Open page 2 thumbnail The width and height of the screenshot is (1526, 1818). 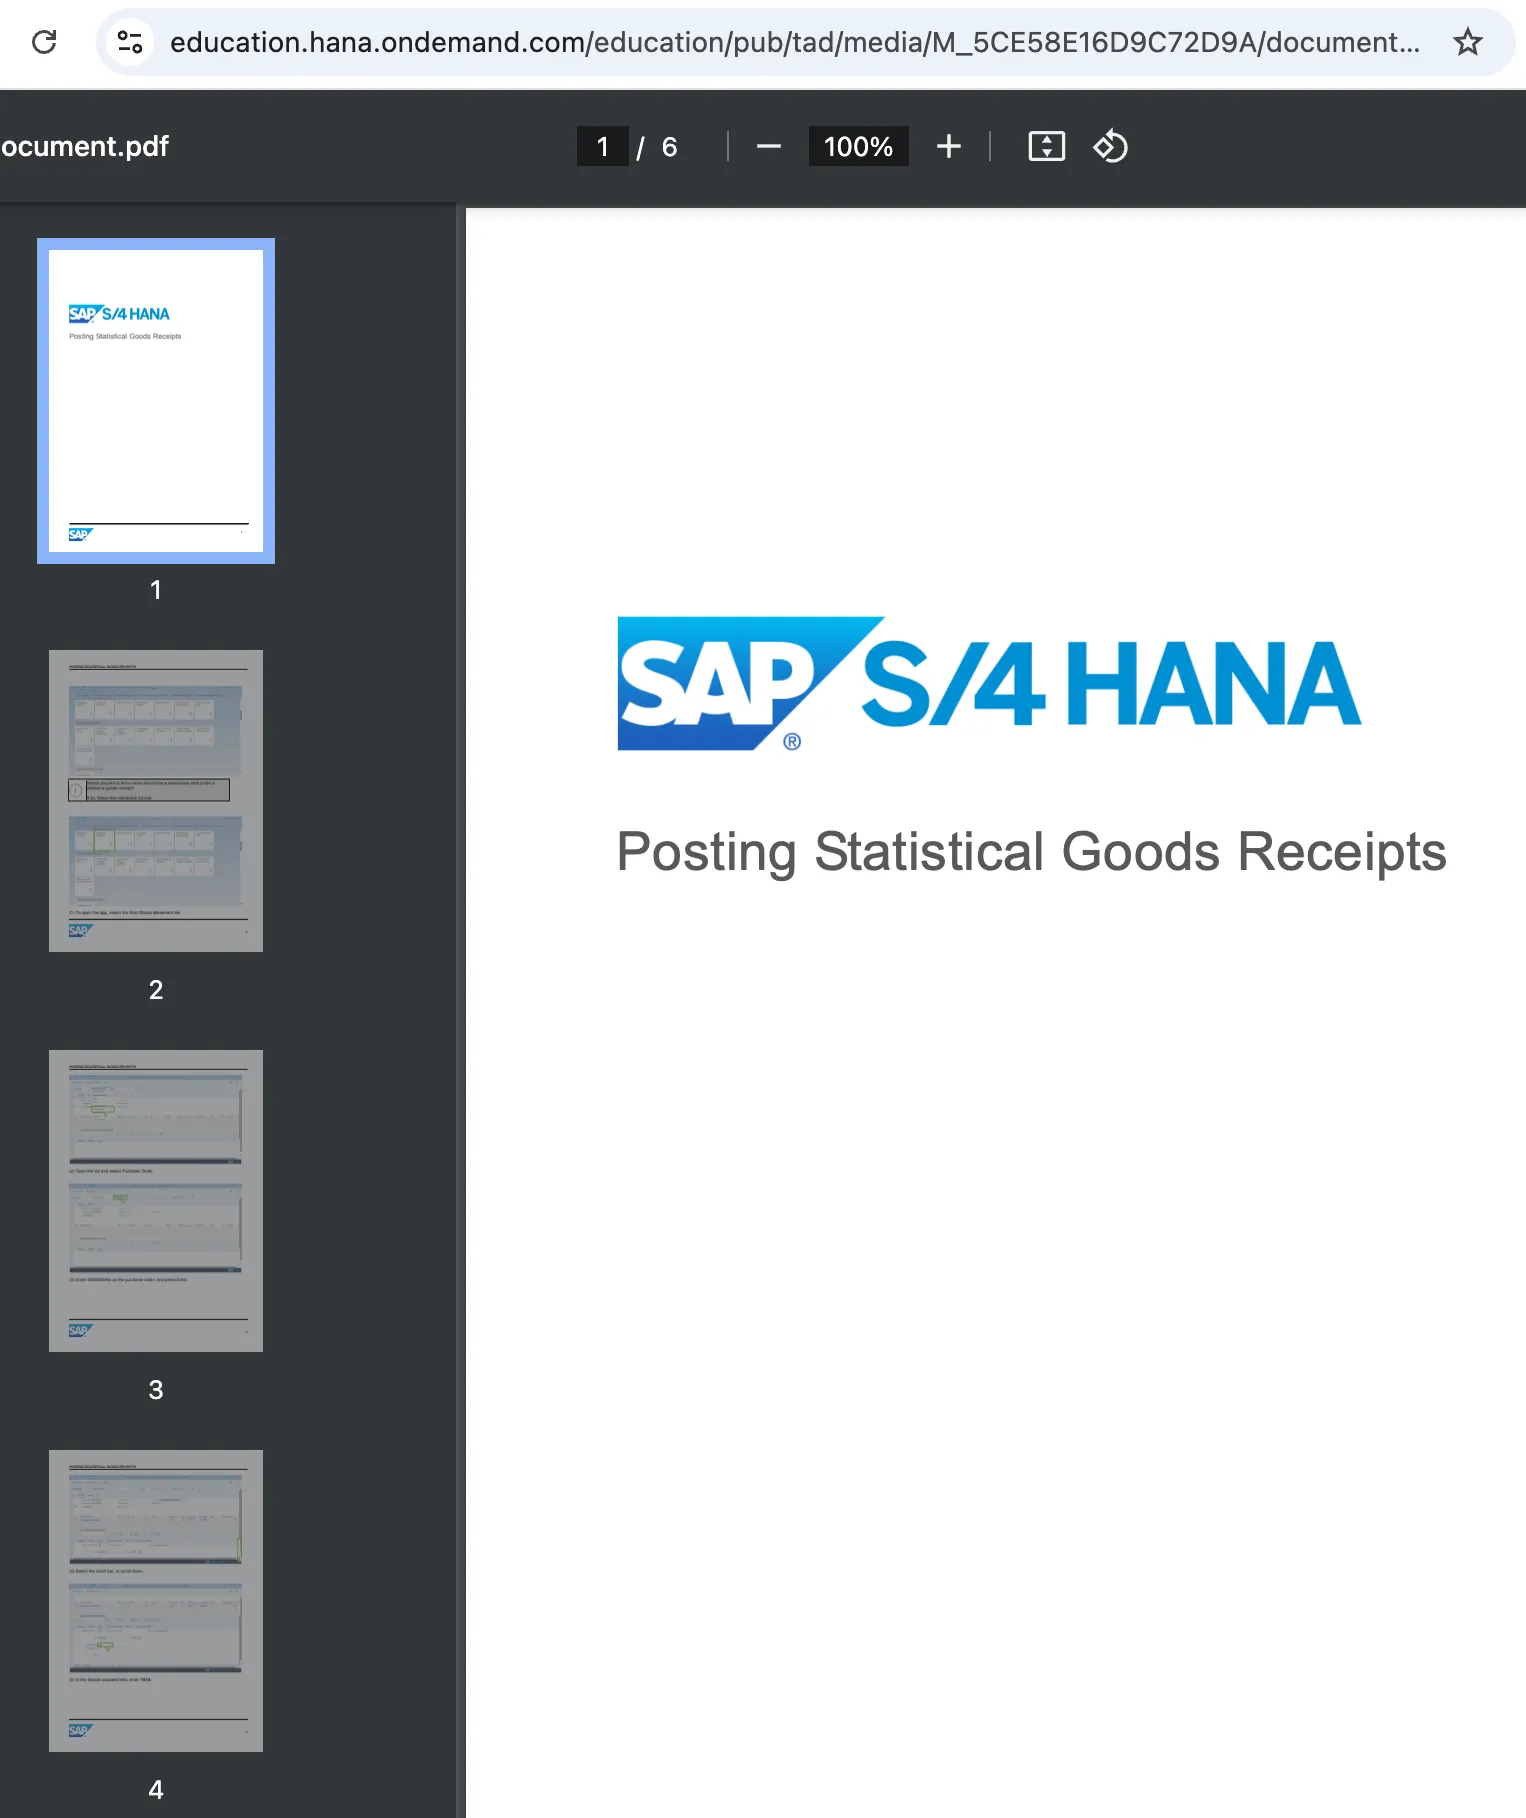coord(156,800)
